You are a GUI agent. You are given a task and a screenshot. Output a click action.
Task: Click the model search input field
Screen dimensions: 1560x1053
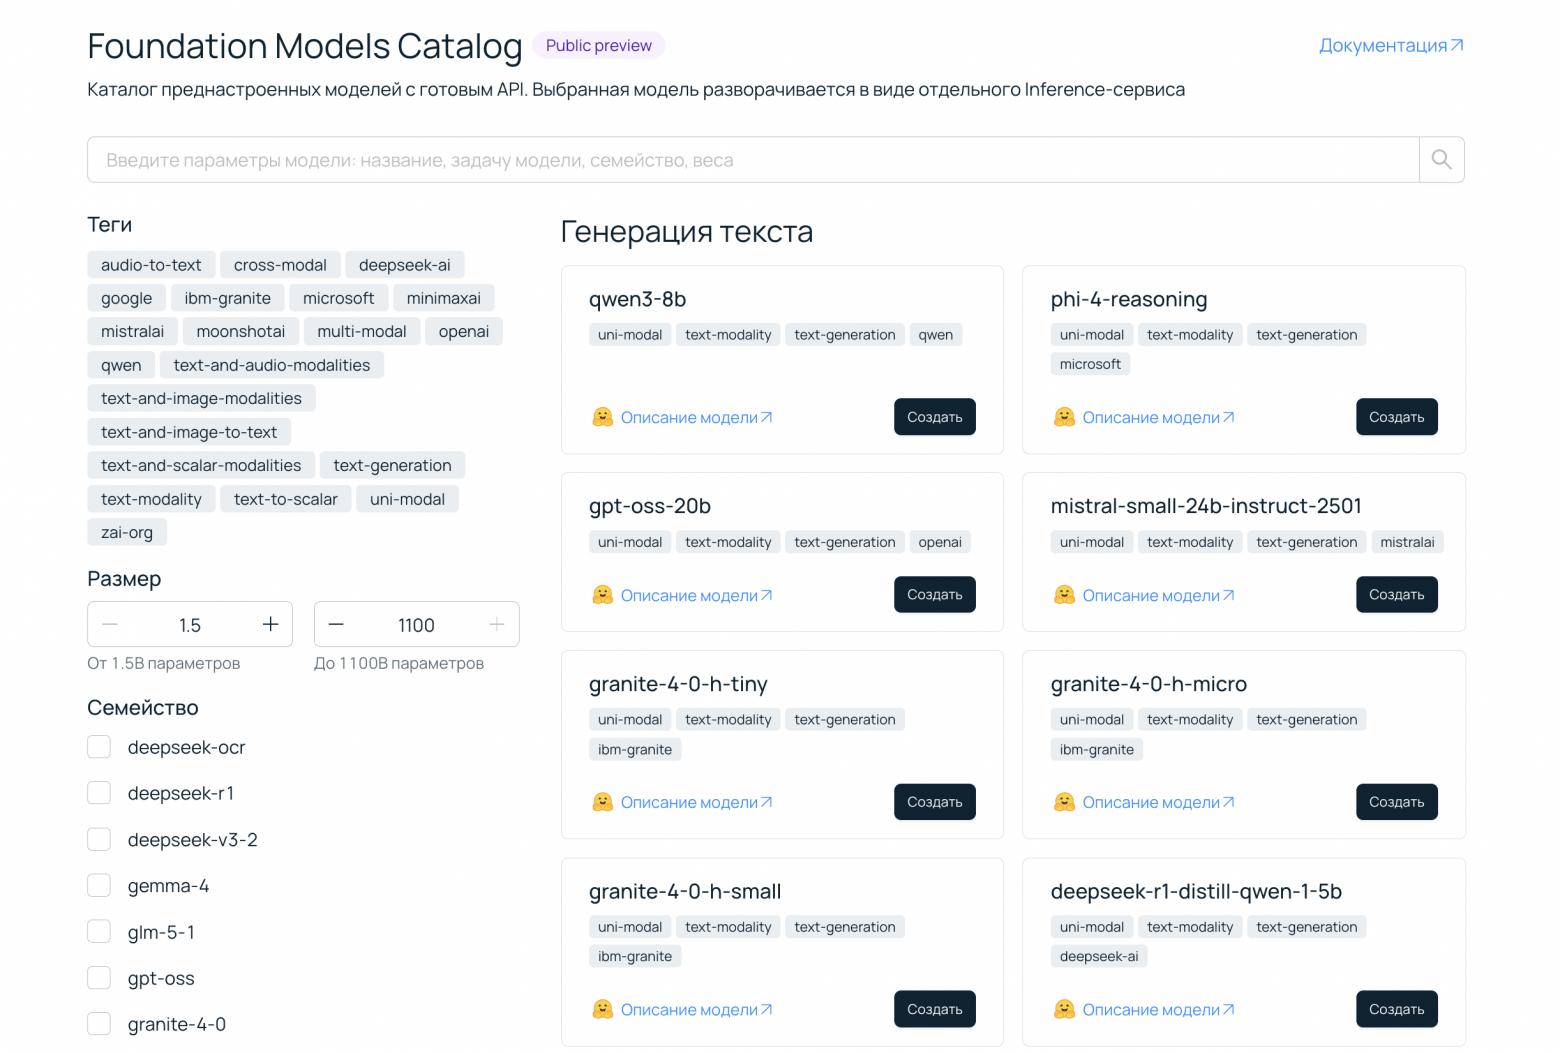click(700, 159)
